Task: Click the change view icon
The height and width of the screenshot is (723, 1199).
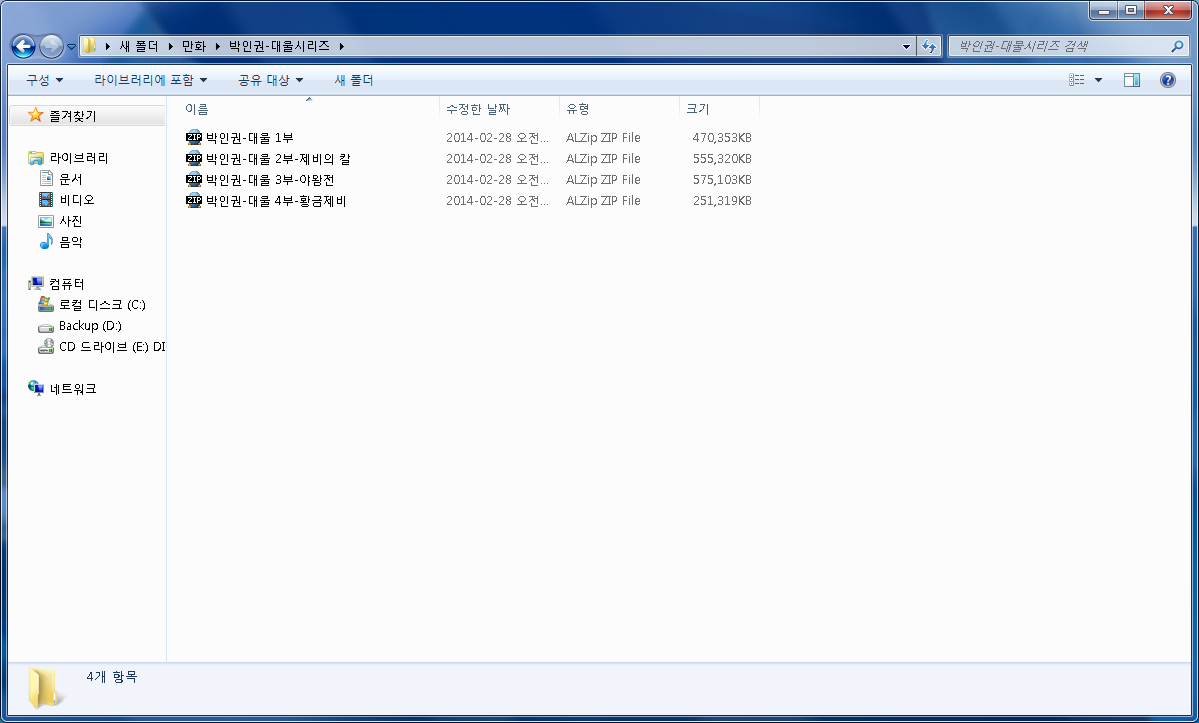Action: 1077,80
